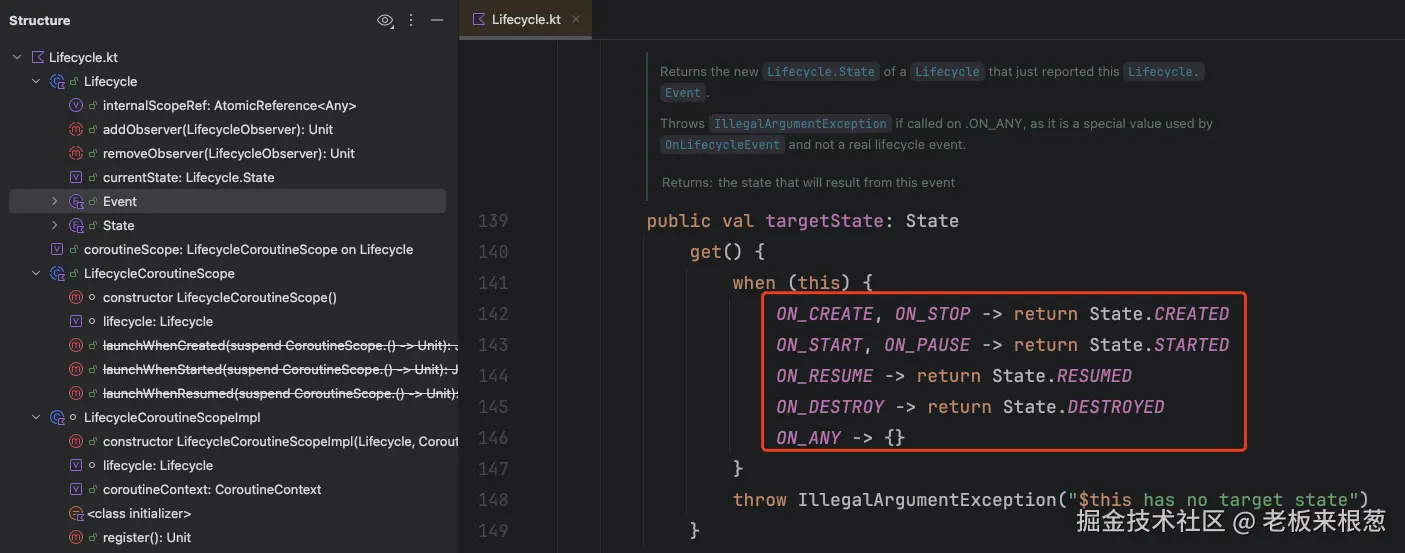Open the Structure view options eye icon
Viewport: 1405px width, 553px height.
tap(385, 20)
